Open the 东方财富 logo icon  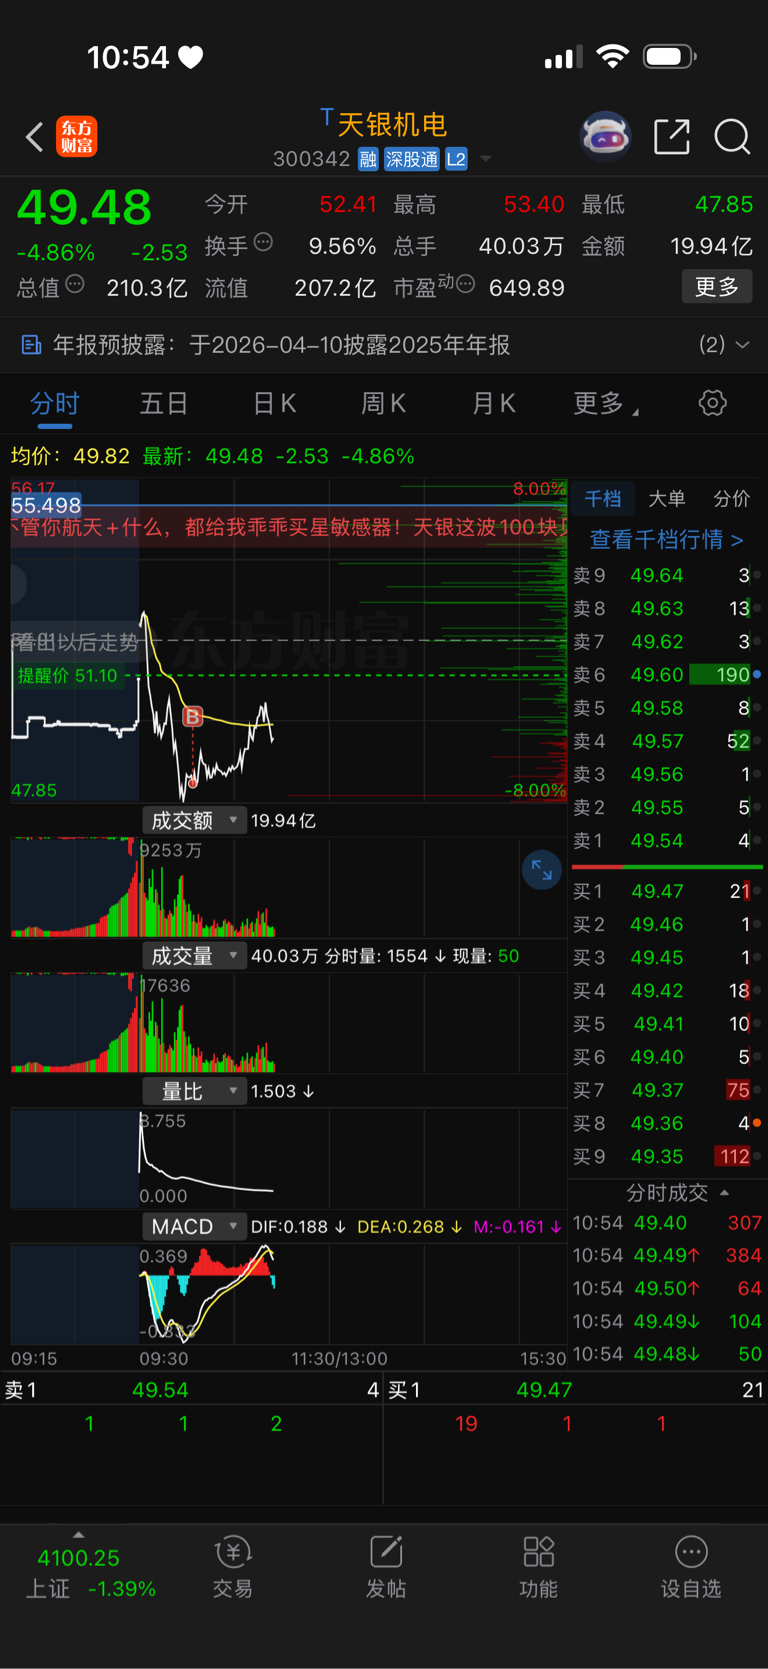(x=77, y=136)
